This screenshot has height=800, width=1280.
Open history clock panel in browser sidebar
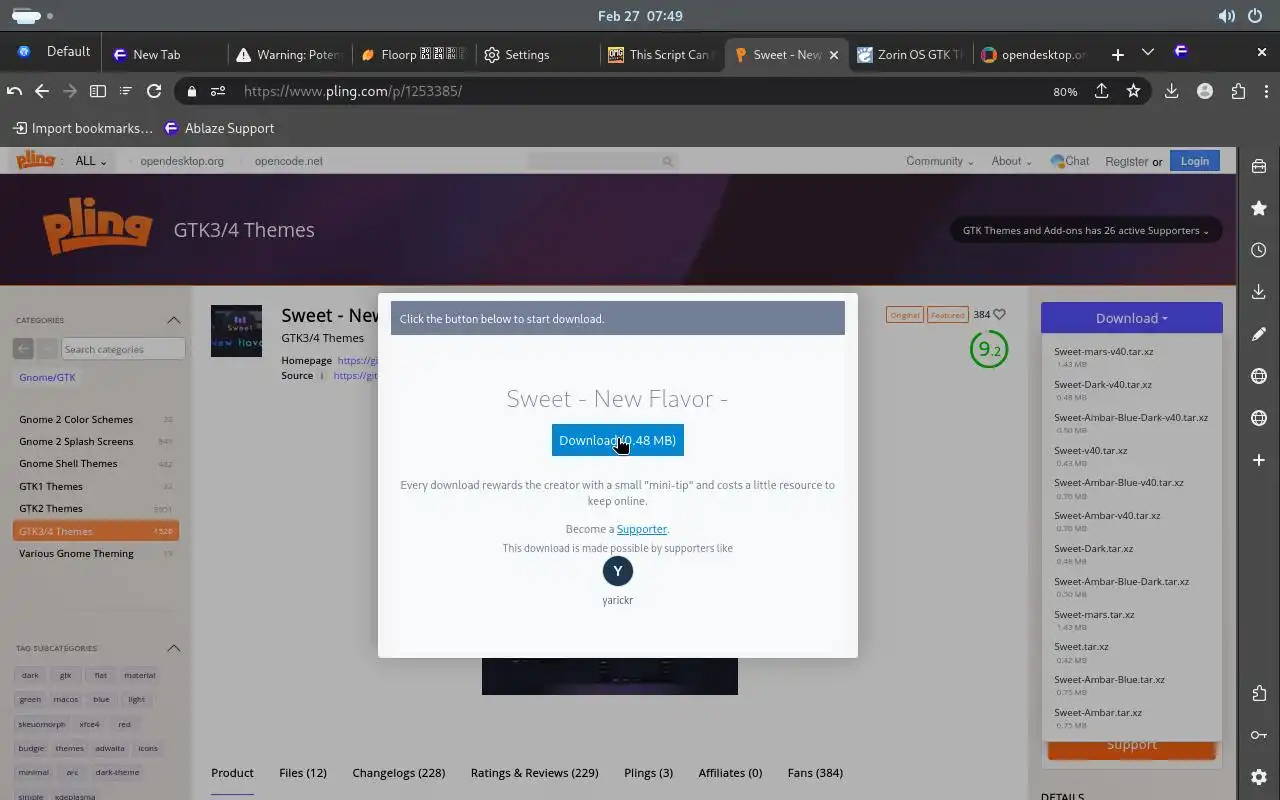1259,250
